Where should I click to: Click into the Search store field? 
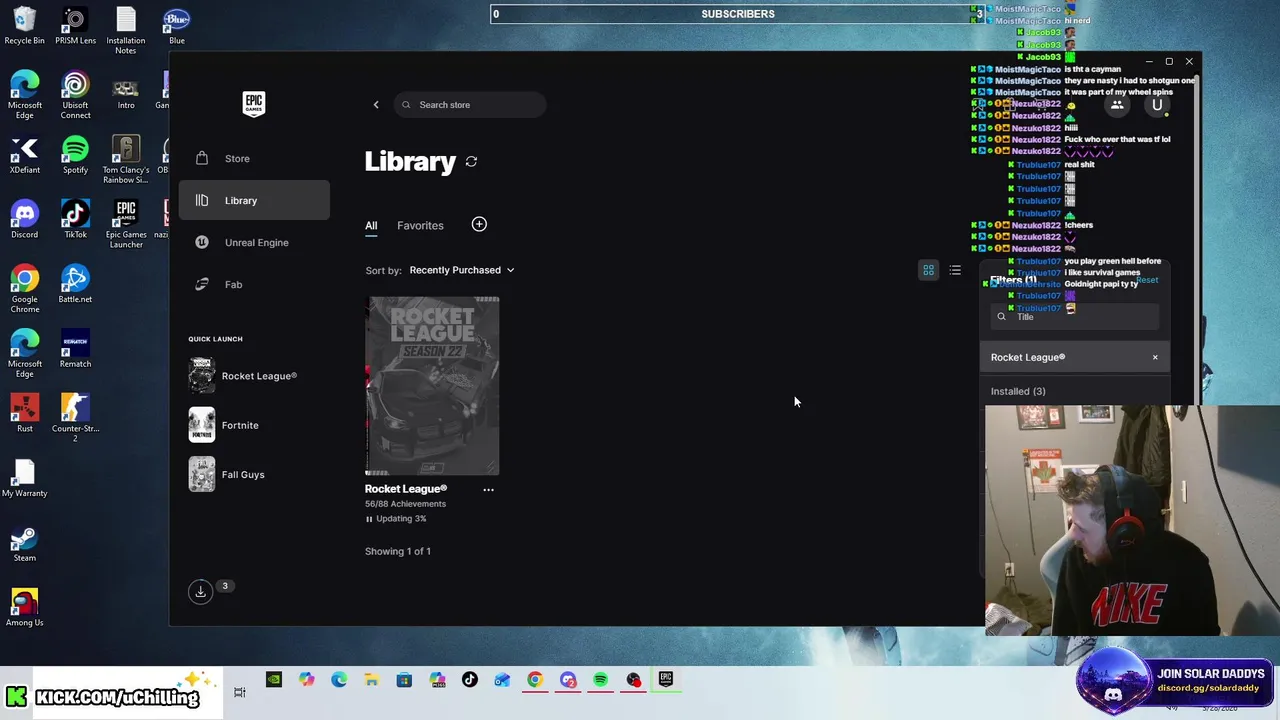470,105
